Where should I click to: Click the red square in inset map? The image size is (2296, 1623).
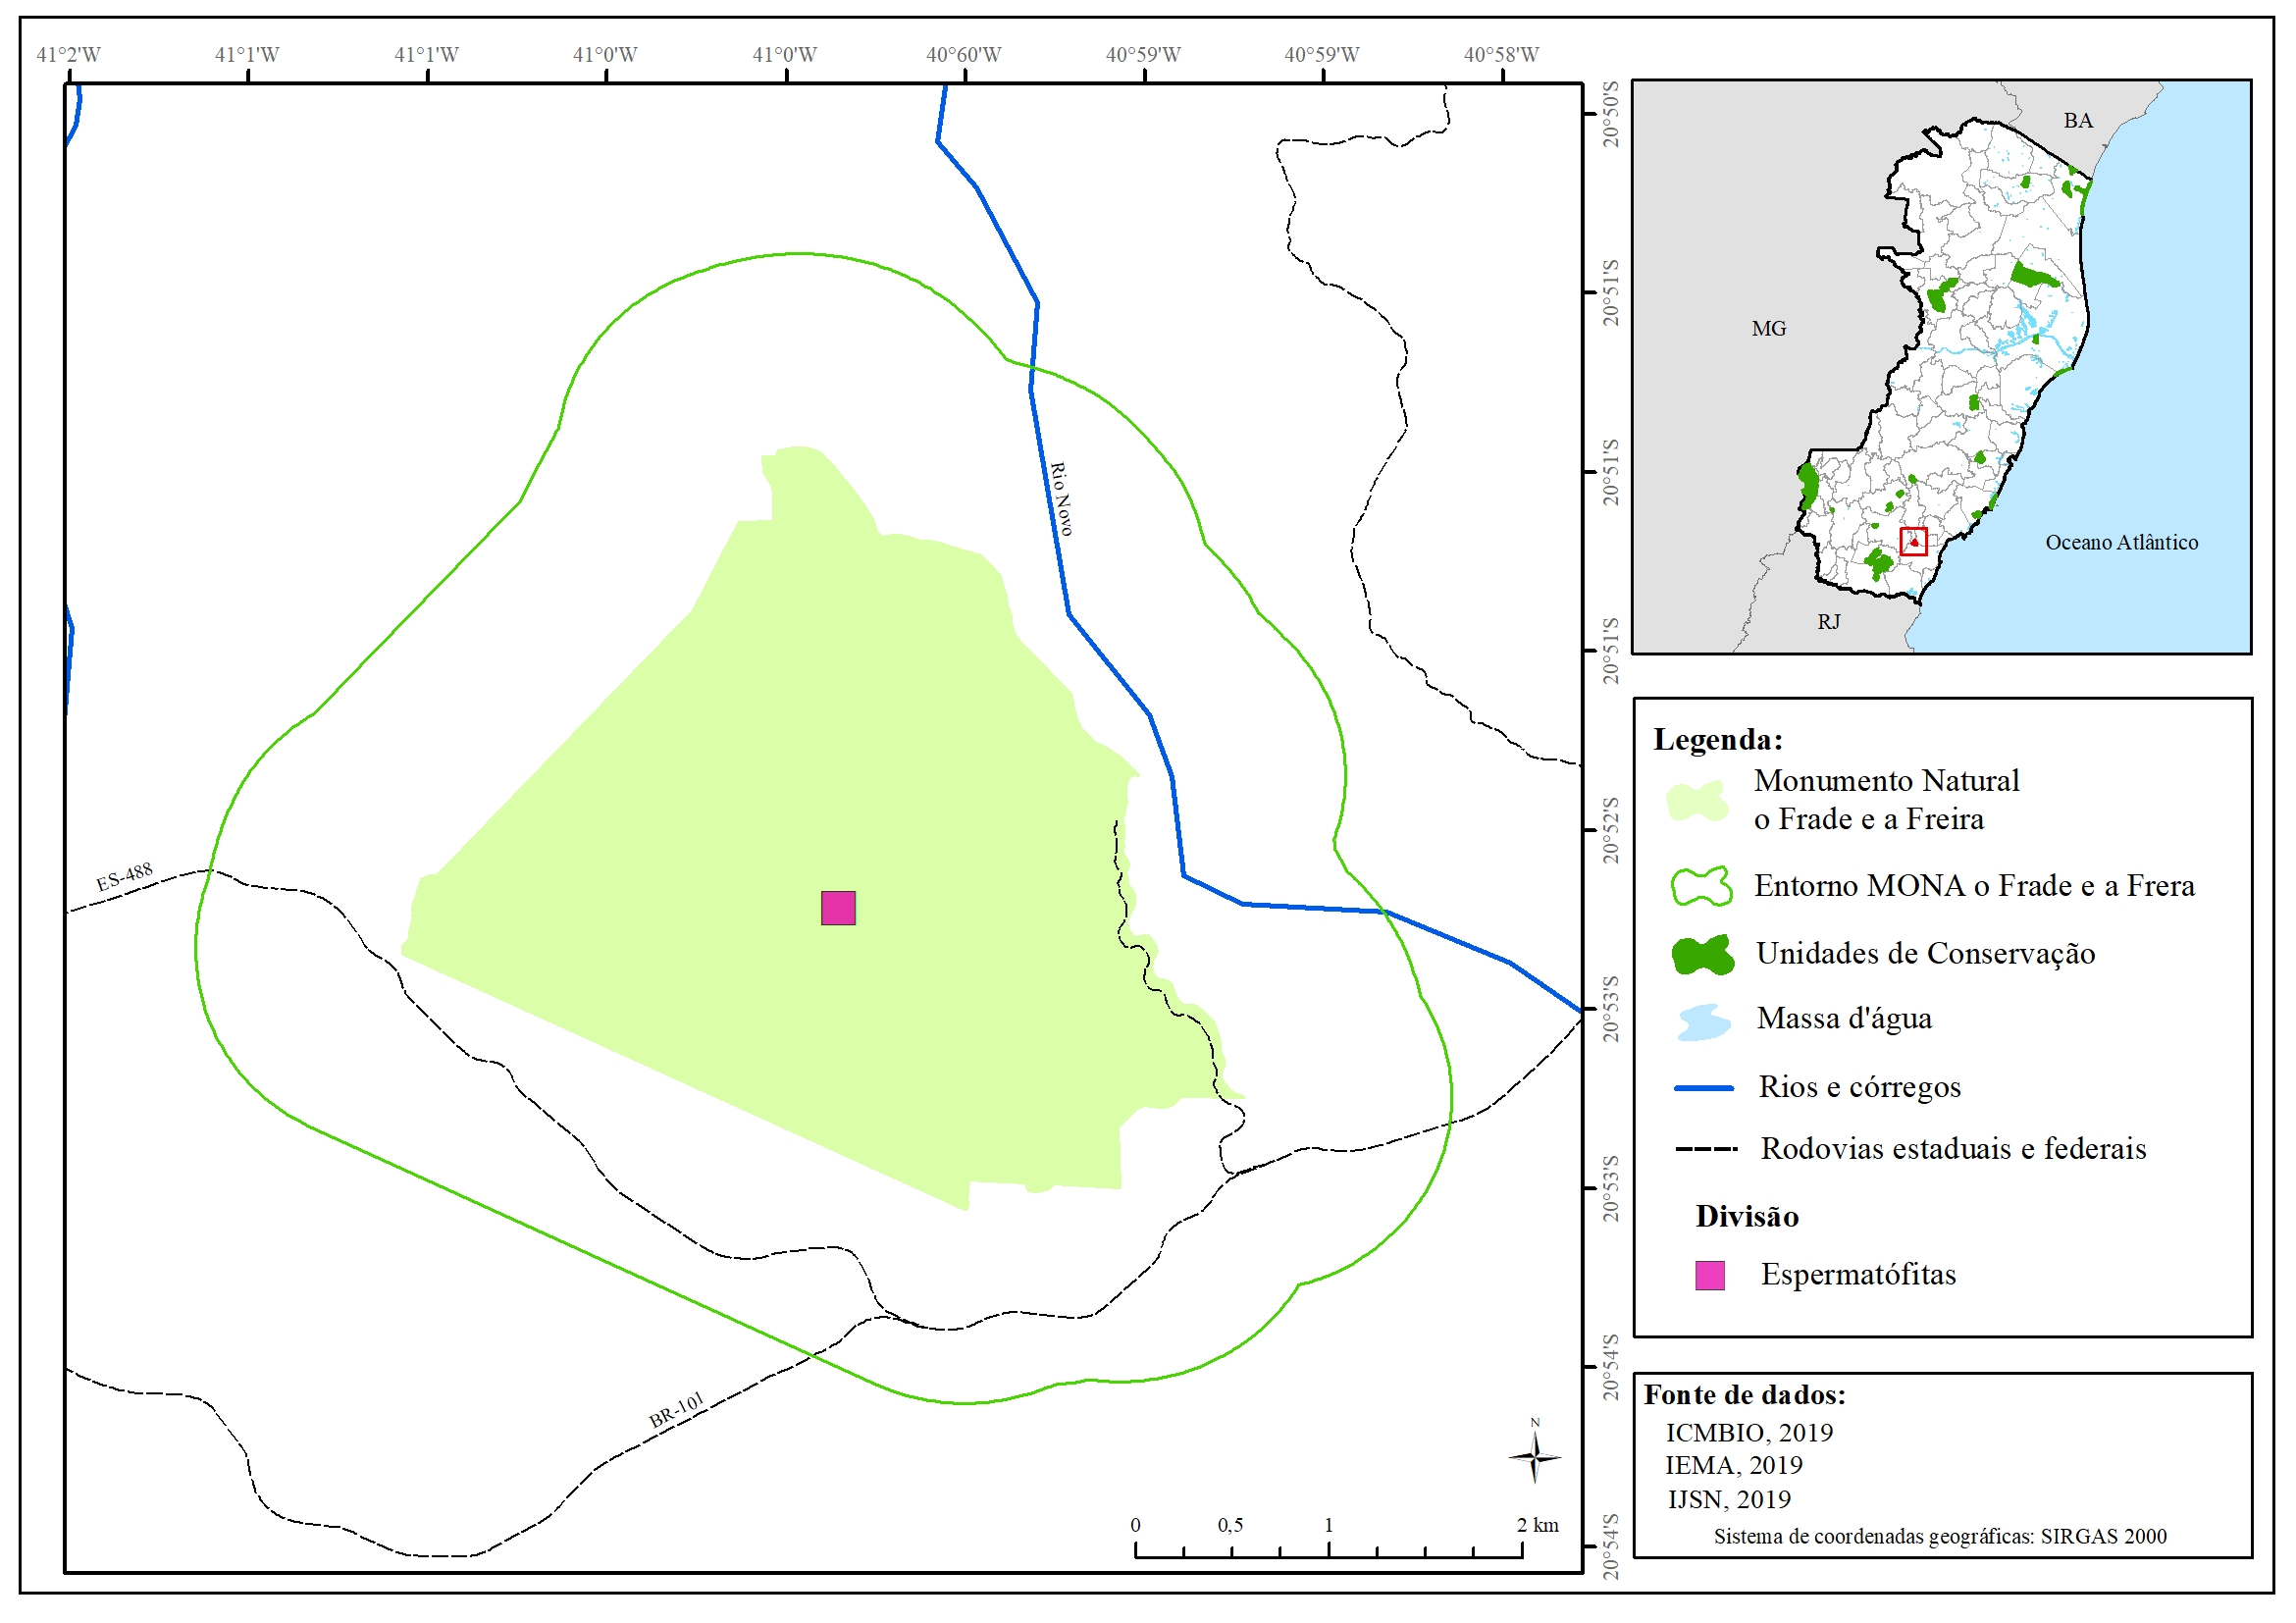[x=1913, y=541]
